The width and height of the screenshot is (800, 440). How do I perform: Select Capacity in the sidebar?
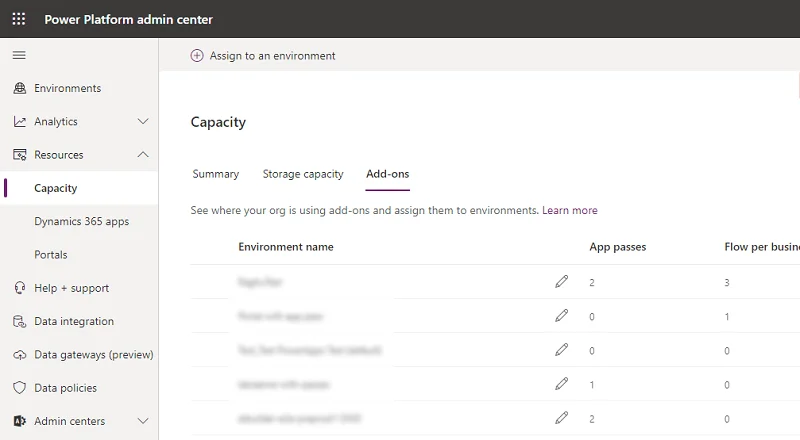tap(56, 188)
